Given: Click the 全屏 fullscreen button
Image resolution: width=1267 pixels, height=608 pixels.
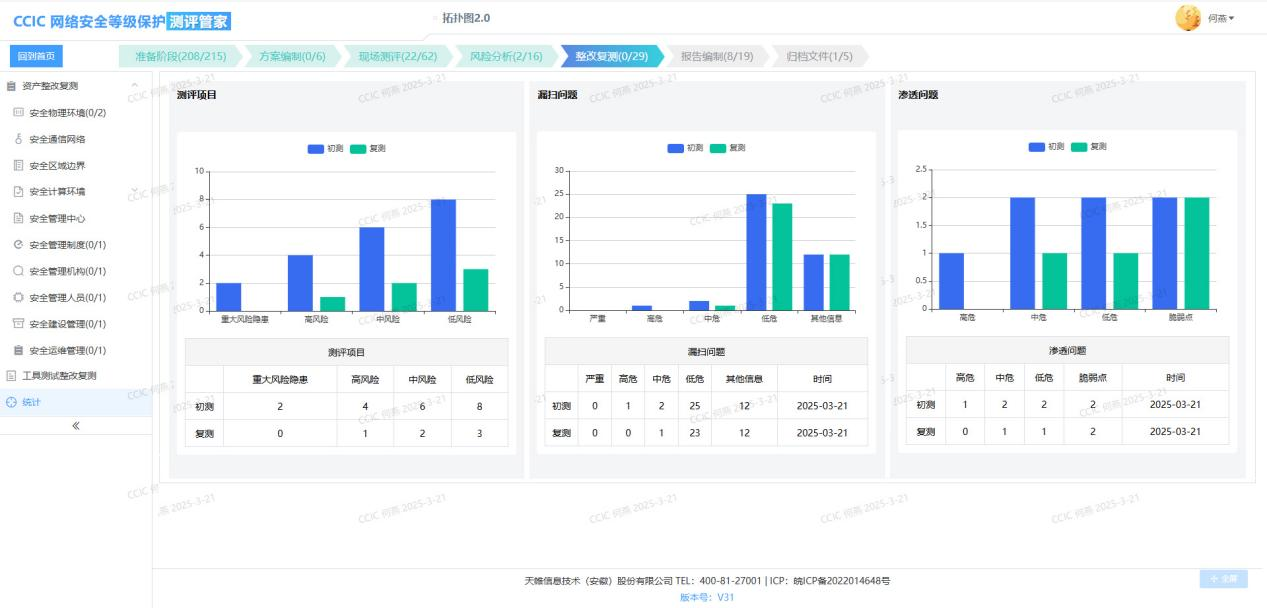Looking at the screenshot, I should click(1223, 579).
